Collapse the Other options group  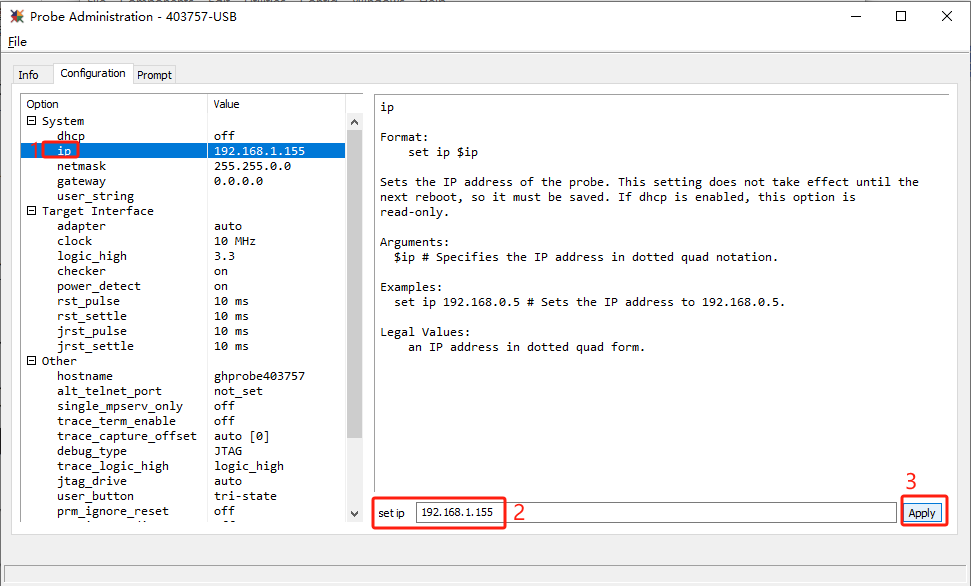click(x=32, y=361)
